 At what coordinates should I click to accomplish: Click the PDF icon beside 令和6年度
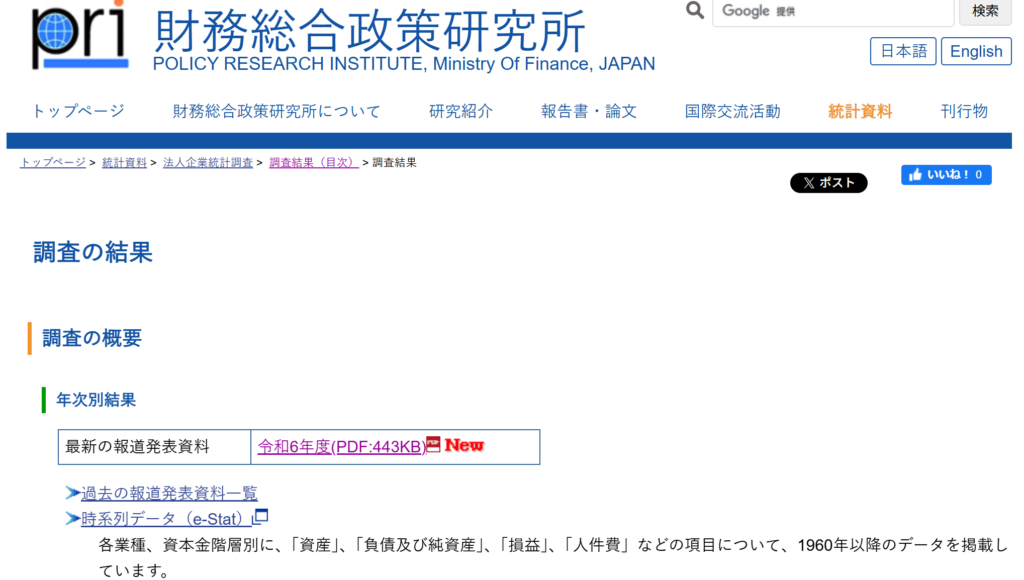[x=434, y=445]
